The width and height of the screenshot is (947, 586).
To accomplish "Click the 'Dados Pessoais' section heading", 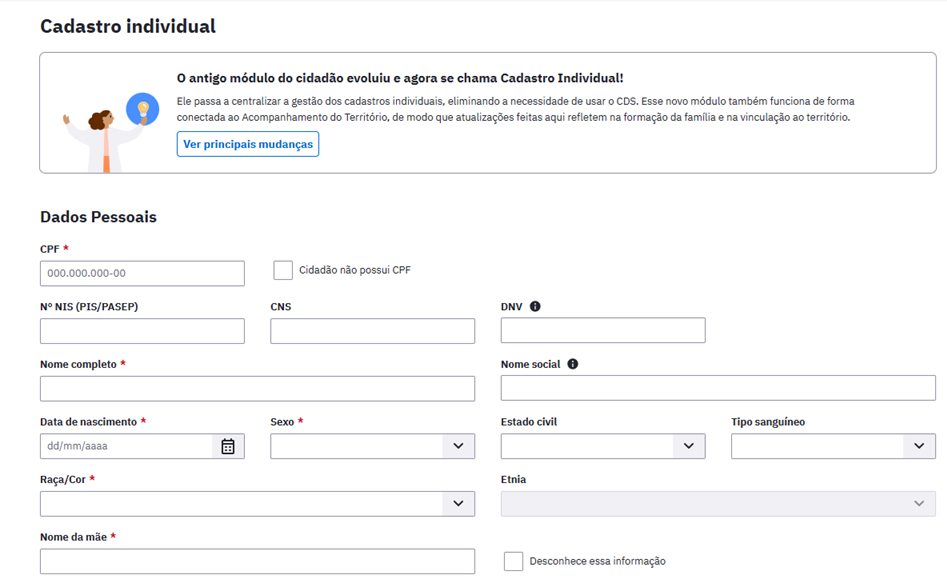I will pyautogui.click(x=98, y=217).
